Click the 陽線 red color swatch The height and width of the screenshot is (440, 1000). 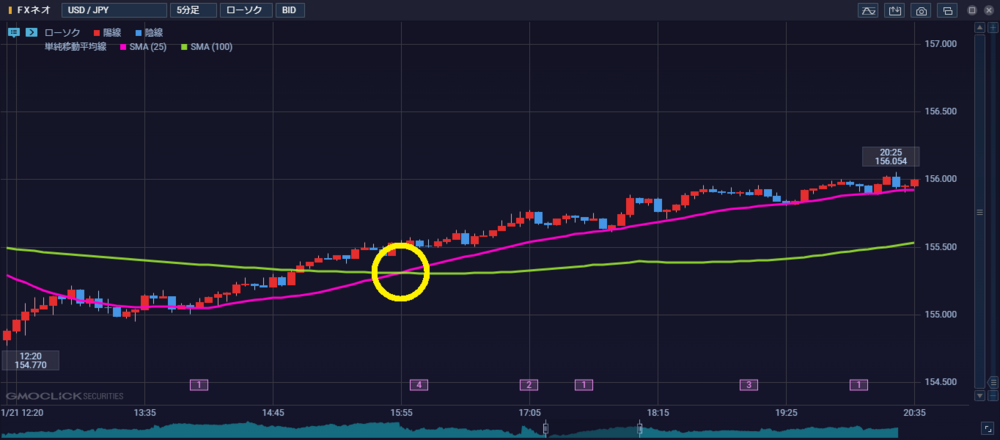(x=95, y=33)
